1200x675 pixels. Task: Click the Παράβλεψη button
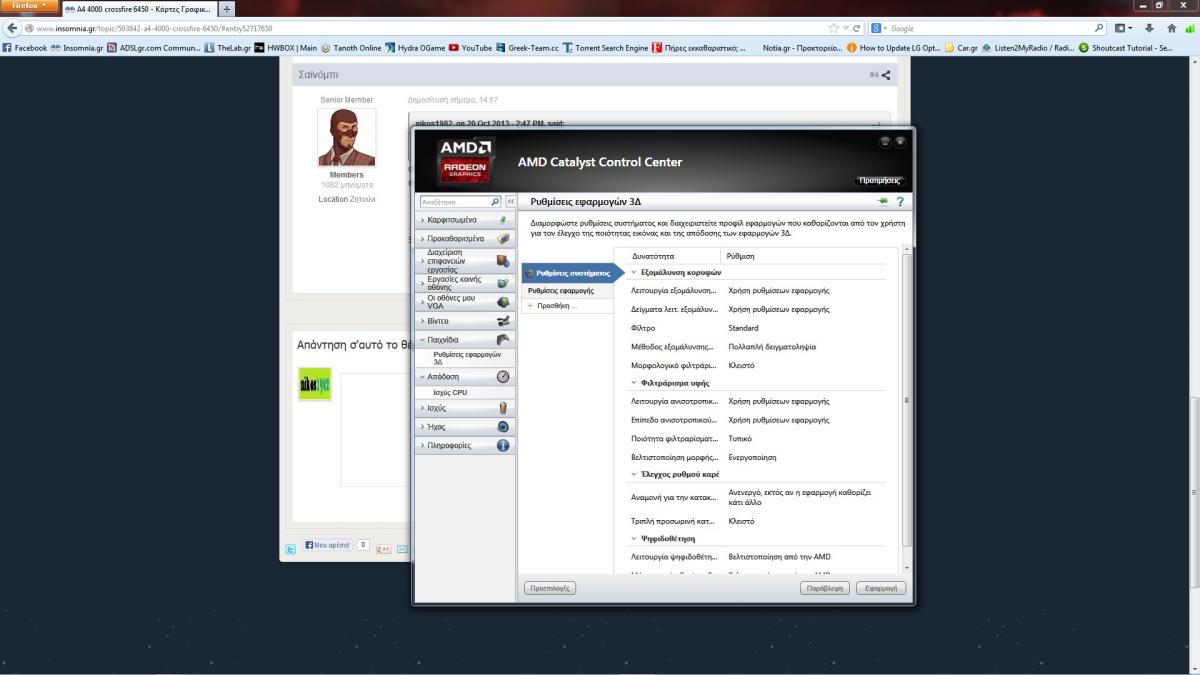(x=826, y=588)
